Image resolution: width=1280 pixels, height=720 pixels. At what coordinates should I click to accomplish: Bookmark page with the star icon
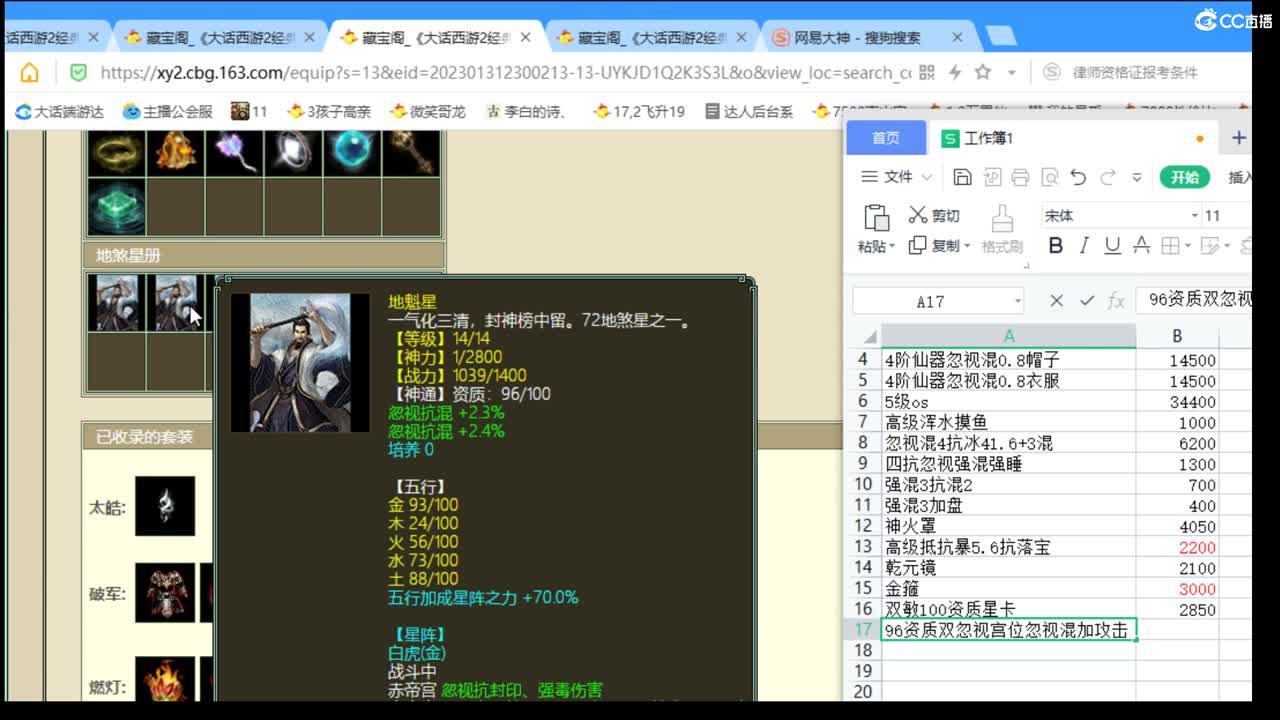tap(983, 73)
